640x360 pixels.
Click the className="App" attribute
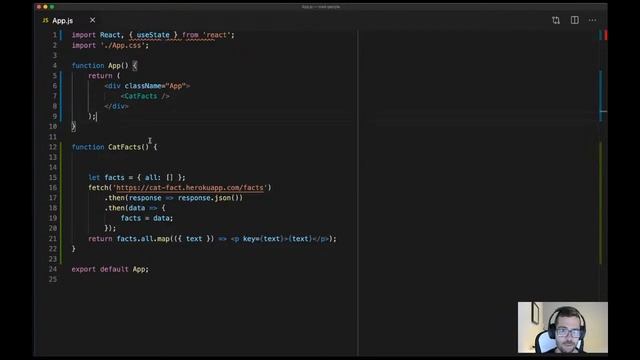coord(155,86)
